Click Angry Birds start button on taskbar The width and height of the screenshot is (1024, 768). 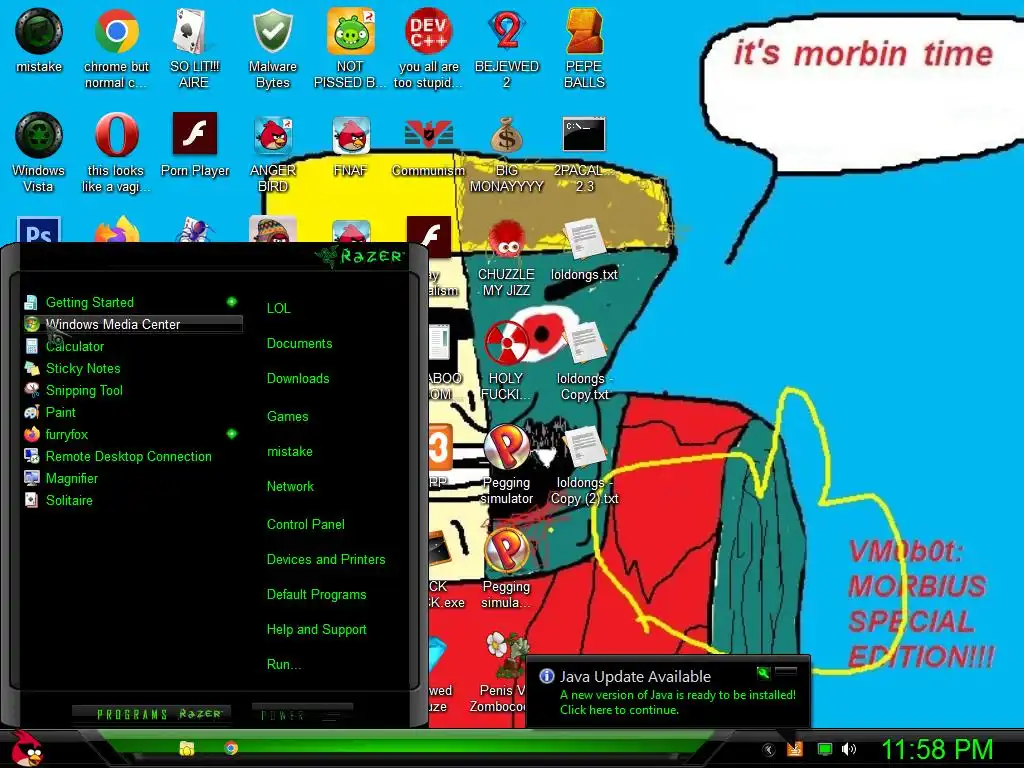26,748
